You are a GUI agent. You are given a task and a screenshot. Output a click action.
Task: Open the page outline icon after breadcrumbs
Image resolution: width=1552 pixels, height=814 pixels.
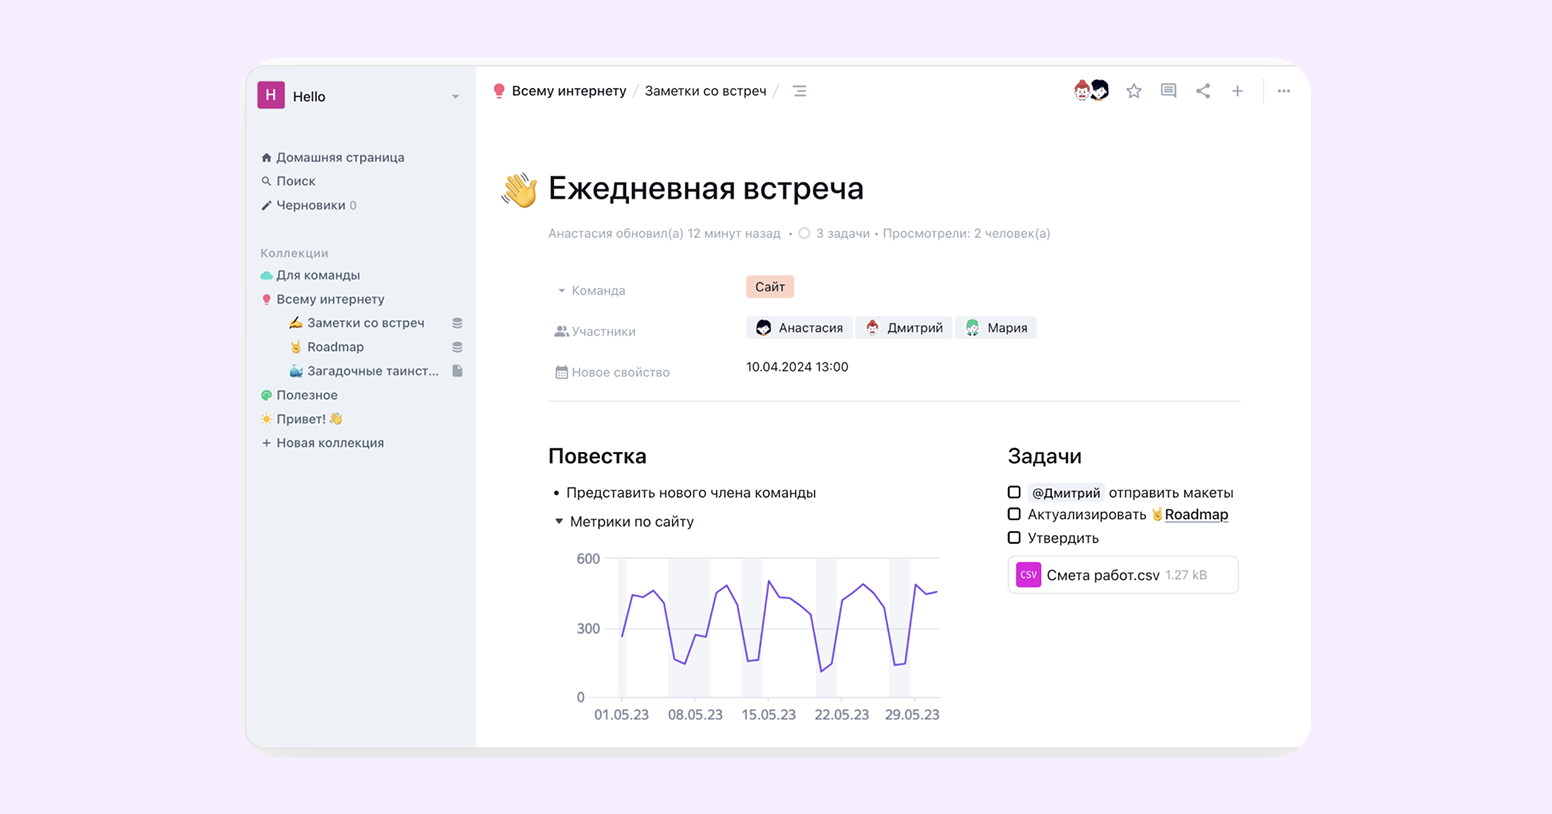(x=799, y=90)
